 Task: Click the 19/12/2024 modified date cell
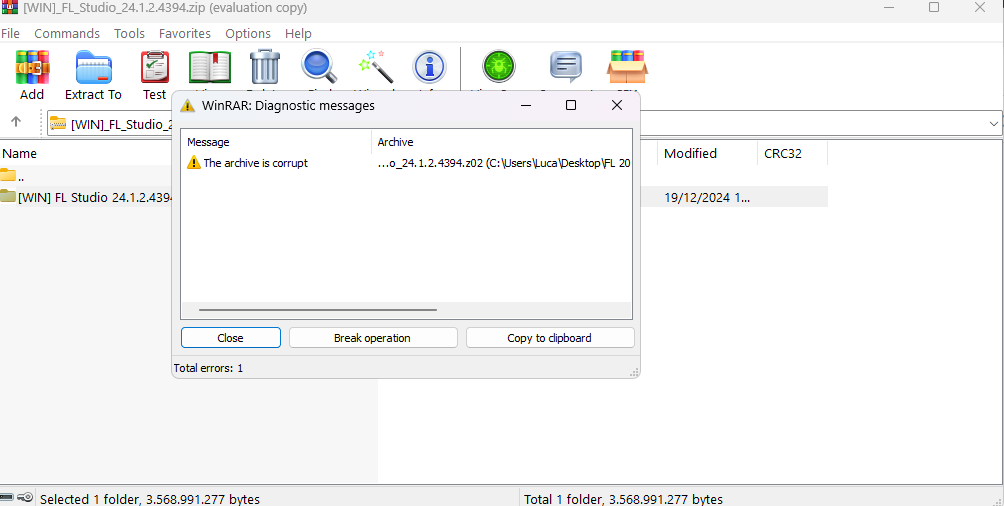(707, 197)
